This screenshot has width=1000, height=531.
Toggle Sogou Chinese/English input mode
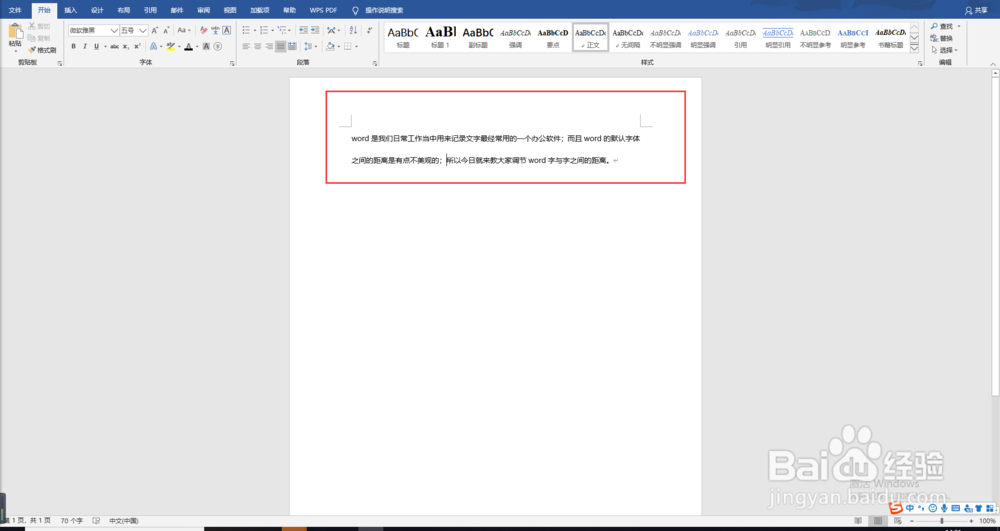(x=910, y=508)
